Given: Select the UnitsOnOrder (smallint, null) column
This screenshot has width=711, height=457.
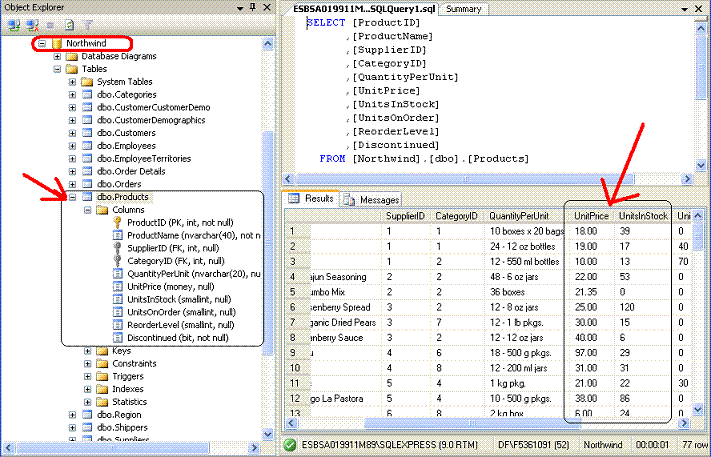Looking at the screenshot, I should (181, 312).
